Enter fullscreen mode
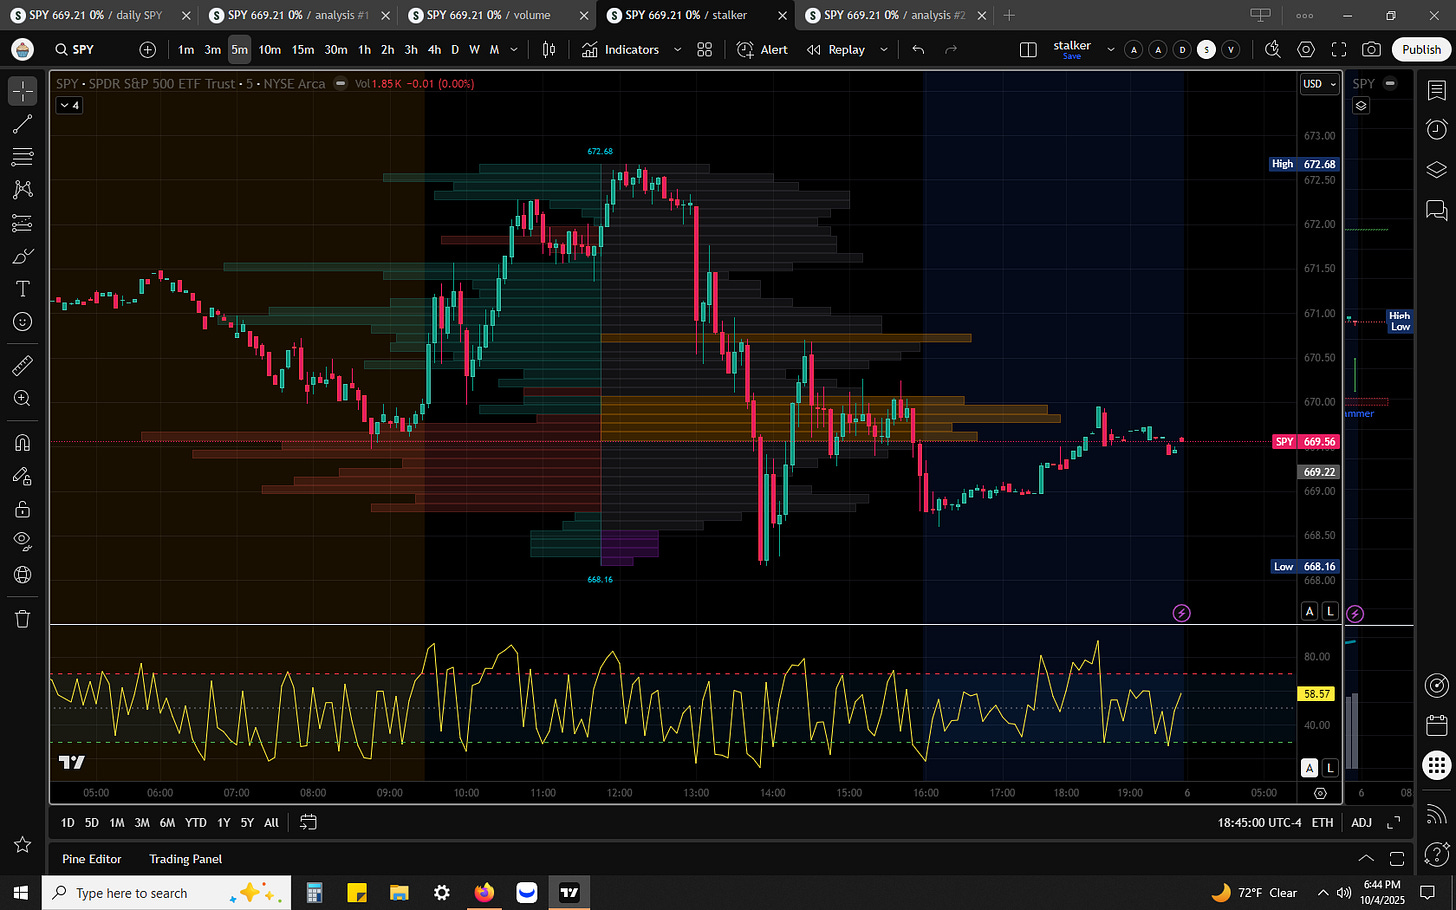This screenshot has height=910, width=1456. 1339,49
